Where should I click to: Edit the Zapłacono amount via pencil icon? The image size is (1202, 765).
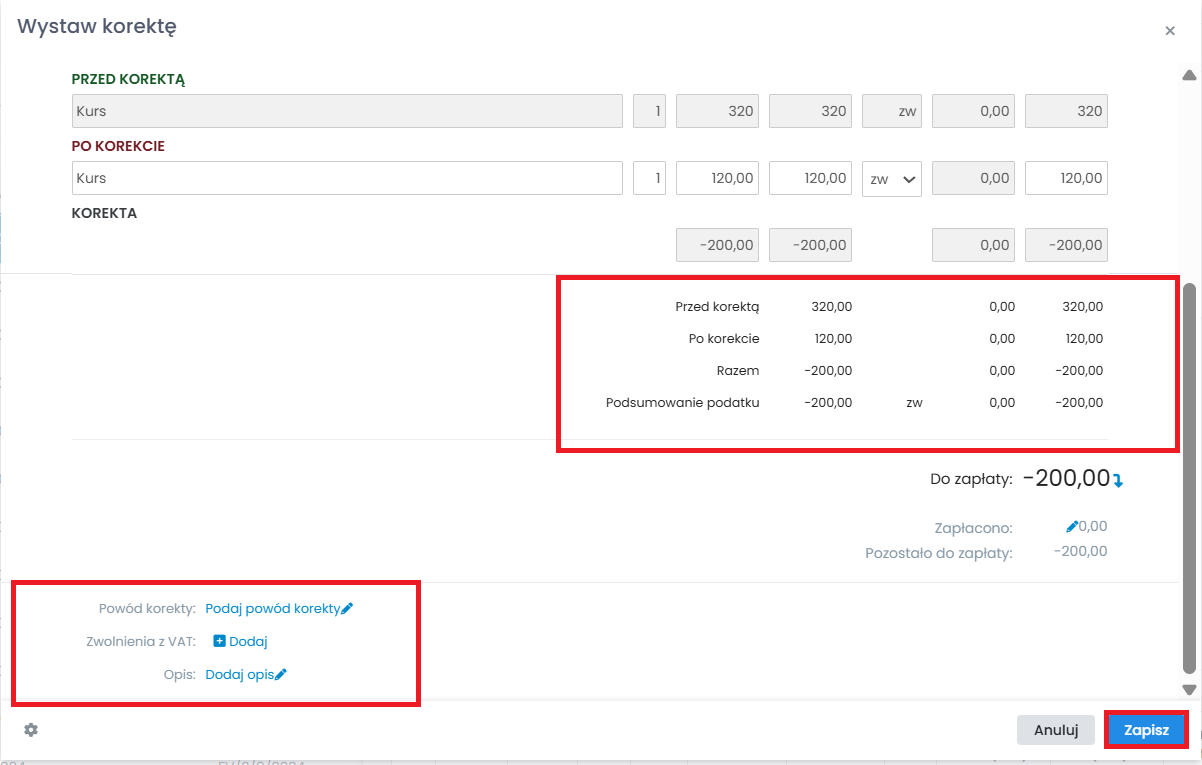click(1072, 526)
